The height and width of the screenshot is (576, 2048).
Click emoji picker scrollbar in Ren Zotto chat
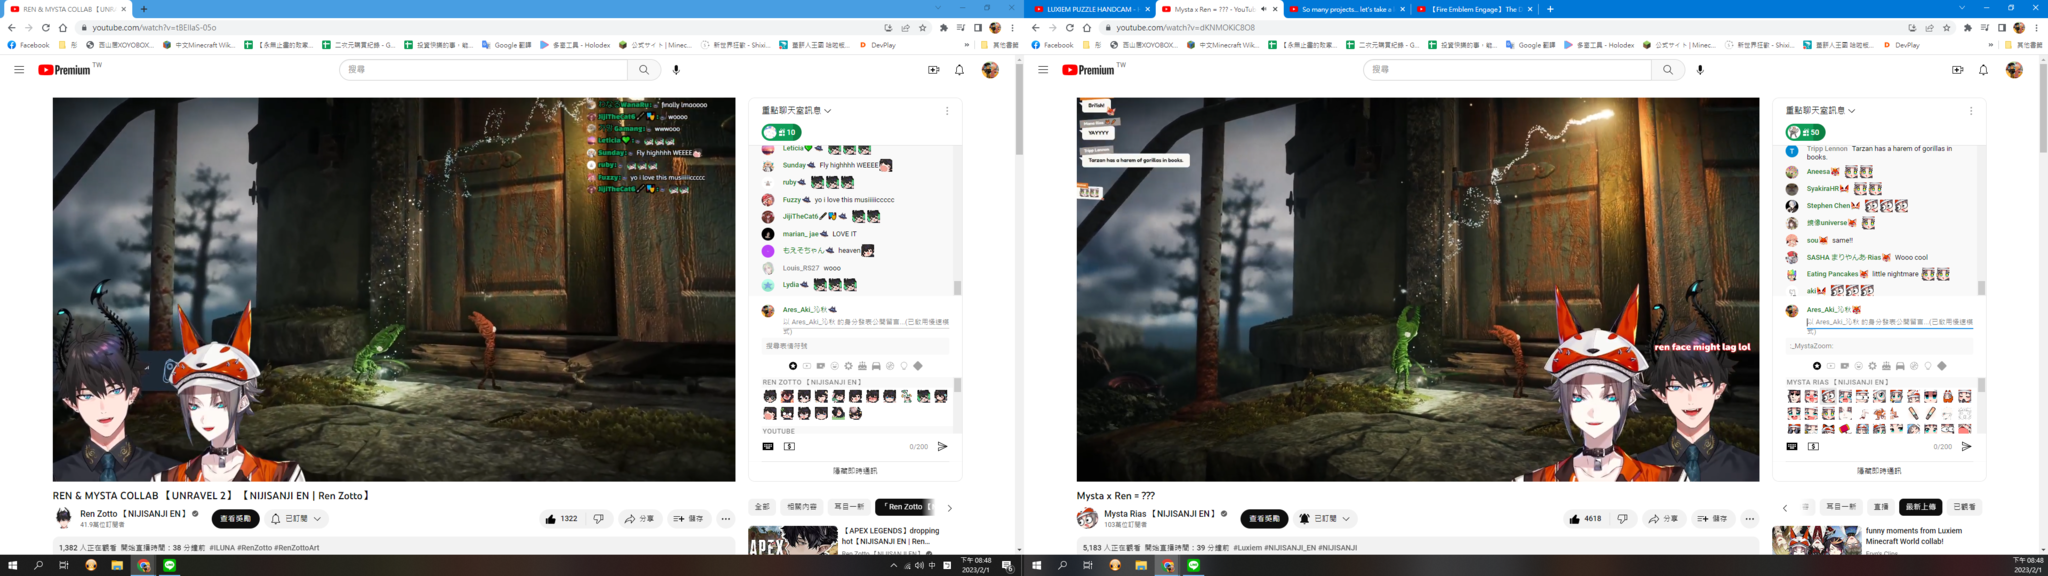(x=957, y=385)
